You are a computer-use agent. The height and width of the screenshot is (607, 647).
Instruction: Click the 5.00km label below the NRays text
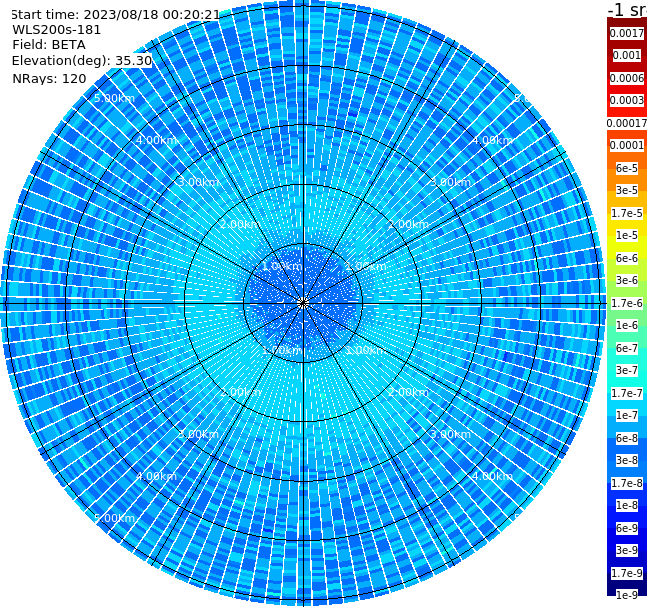pos(114,98)
